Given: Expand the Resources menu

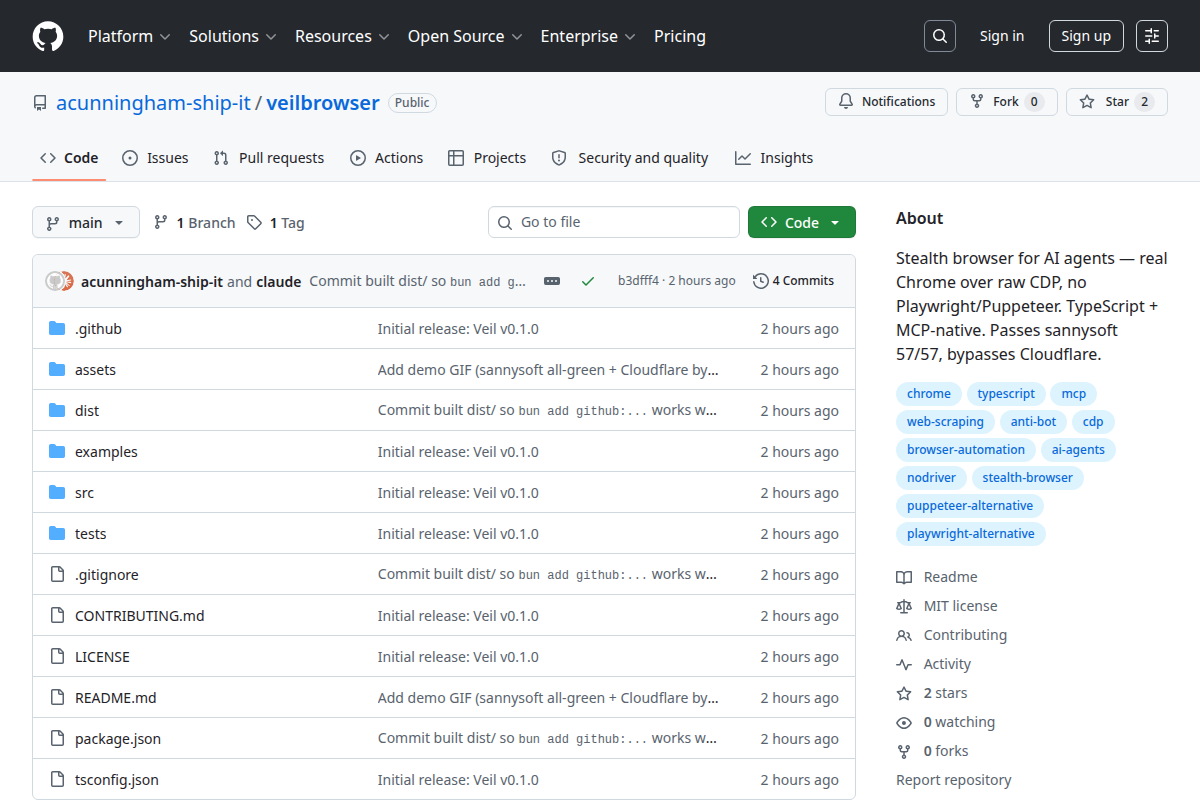Looking at the screenshot, I should click(x=341, y=36).
